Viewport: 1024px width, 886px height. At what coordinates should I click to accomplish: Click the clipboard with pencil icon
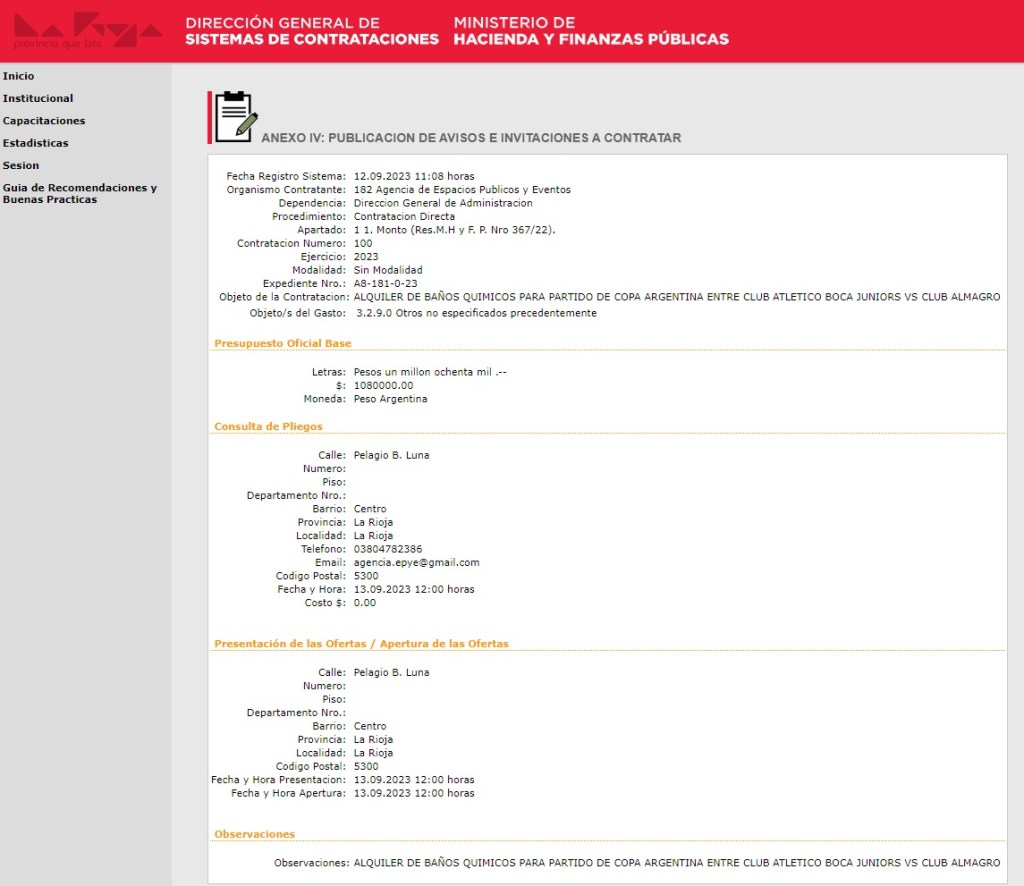(236, 117)
